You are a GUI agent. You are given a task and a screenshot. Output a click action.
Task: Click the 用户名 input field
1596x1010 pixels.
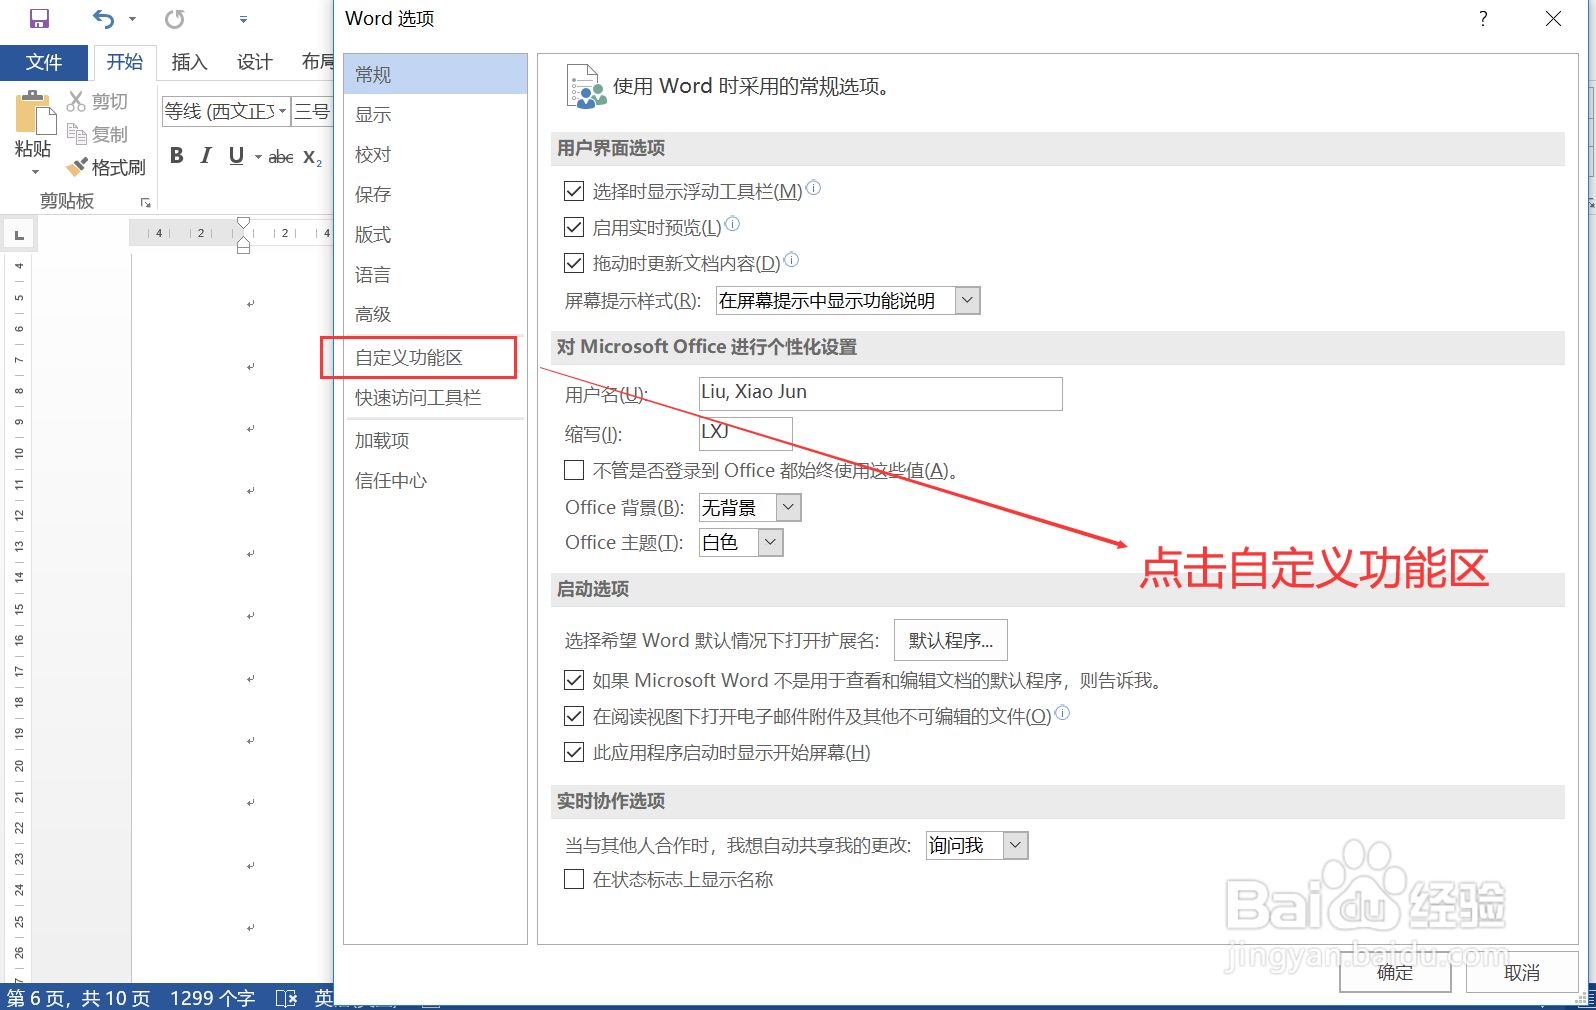(x=880, y=393)
